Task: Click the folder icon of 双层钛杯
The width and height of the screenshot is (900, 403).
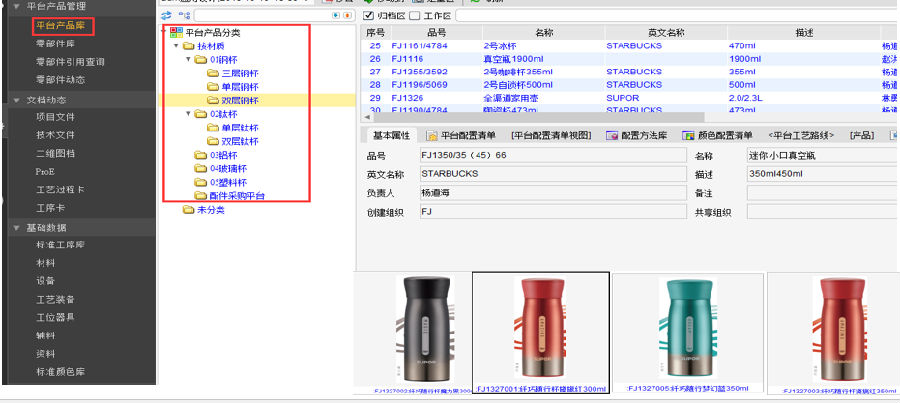Action: [213, 141]
